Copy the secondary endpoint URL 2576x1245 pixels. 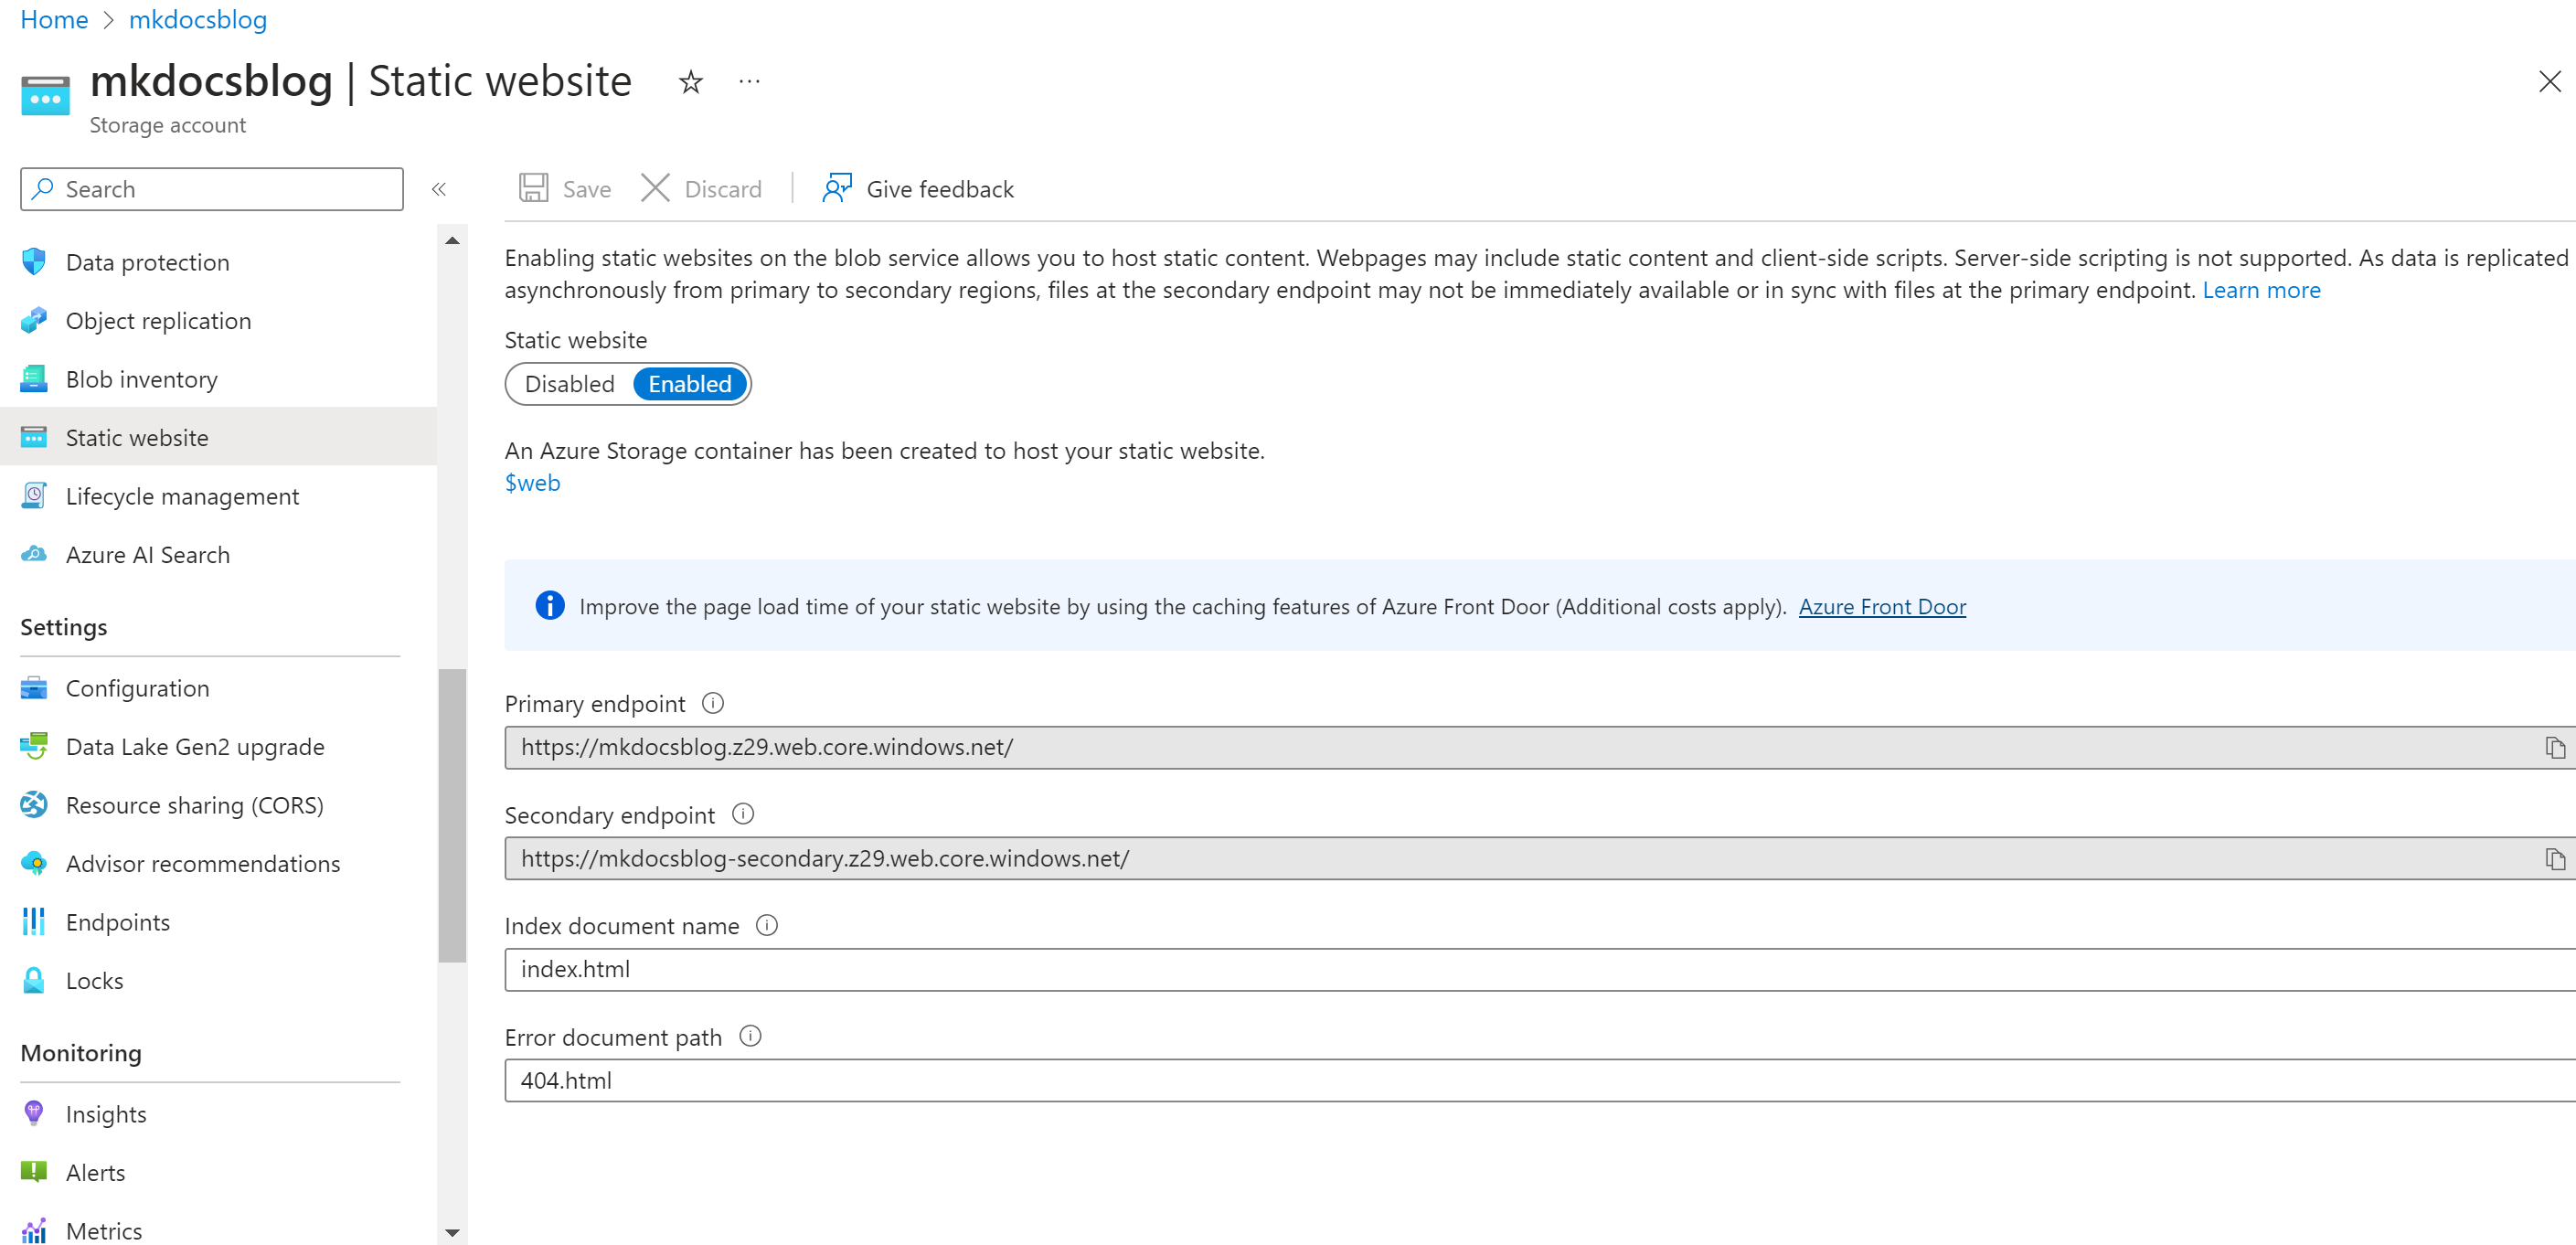[x=2555, y=859]
